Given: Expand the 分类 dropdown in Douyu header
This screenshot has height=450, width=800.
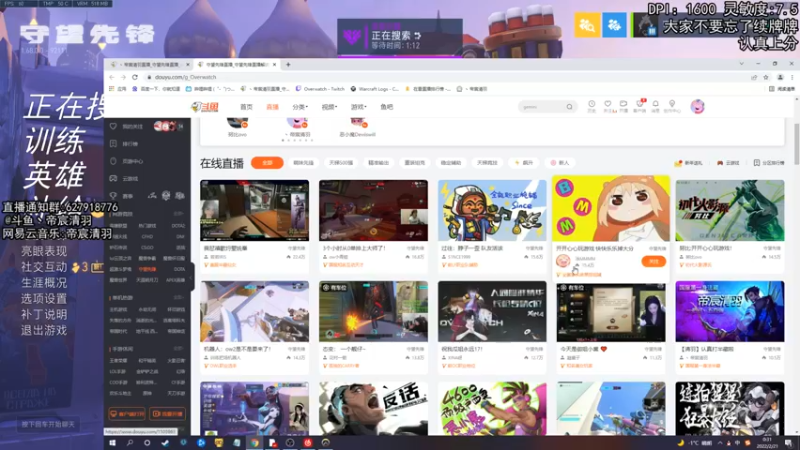Looking at the screenshot, I should (300, 107).
